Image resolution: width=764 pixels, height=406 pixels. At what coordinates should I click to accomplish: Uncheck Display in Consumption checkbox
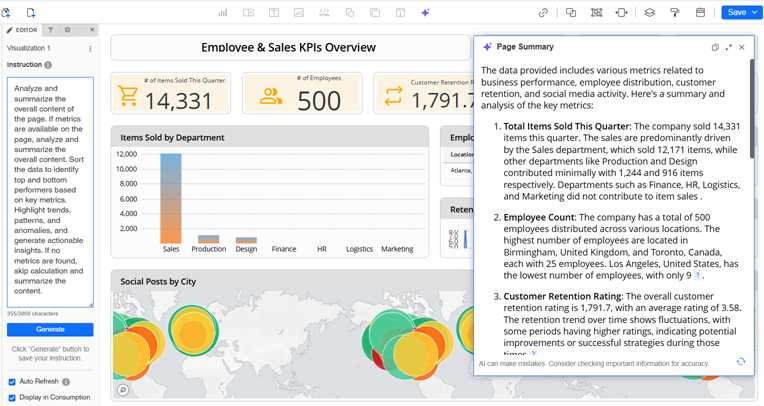pyautogui.click(x=12, y=398)
